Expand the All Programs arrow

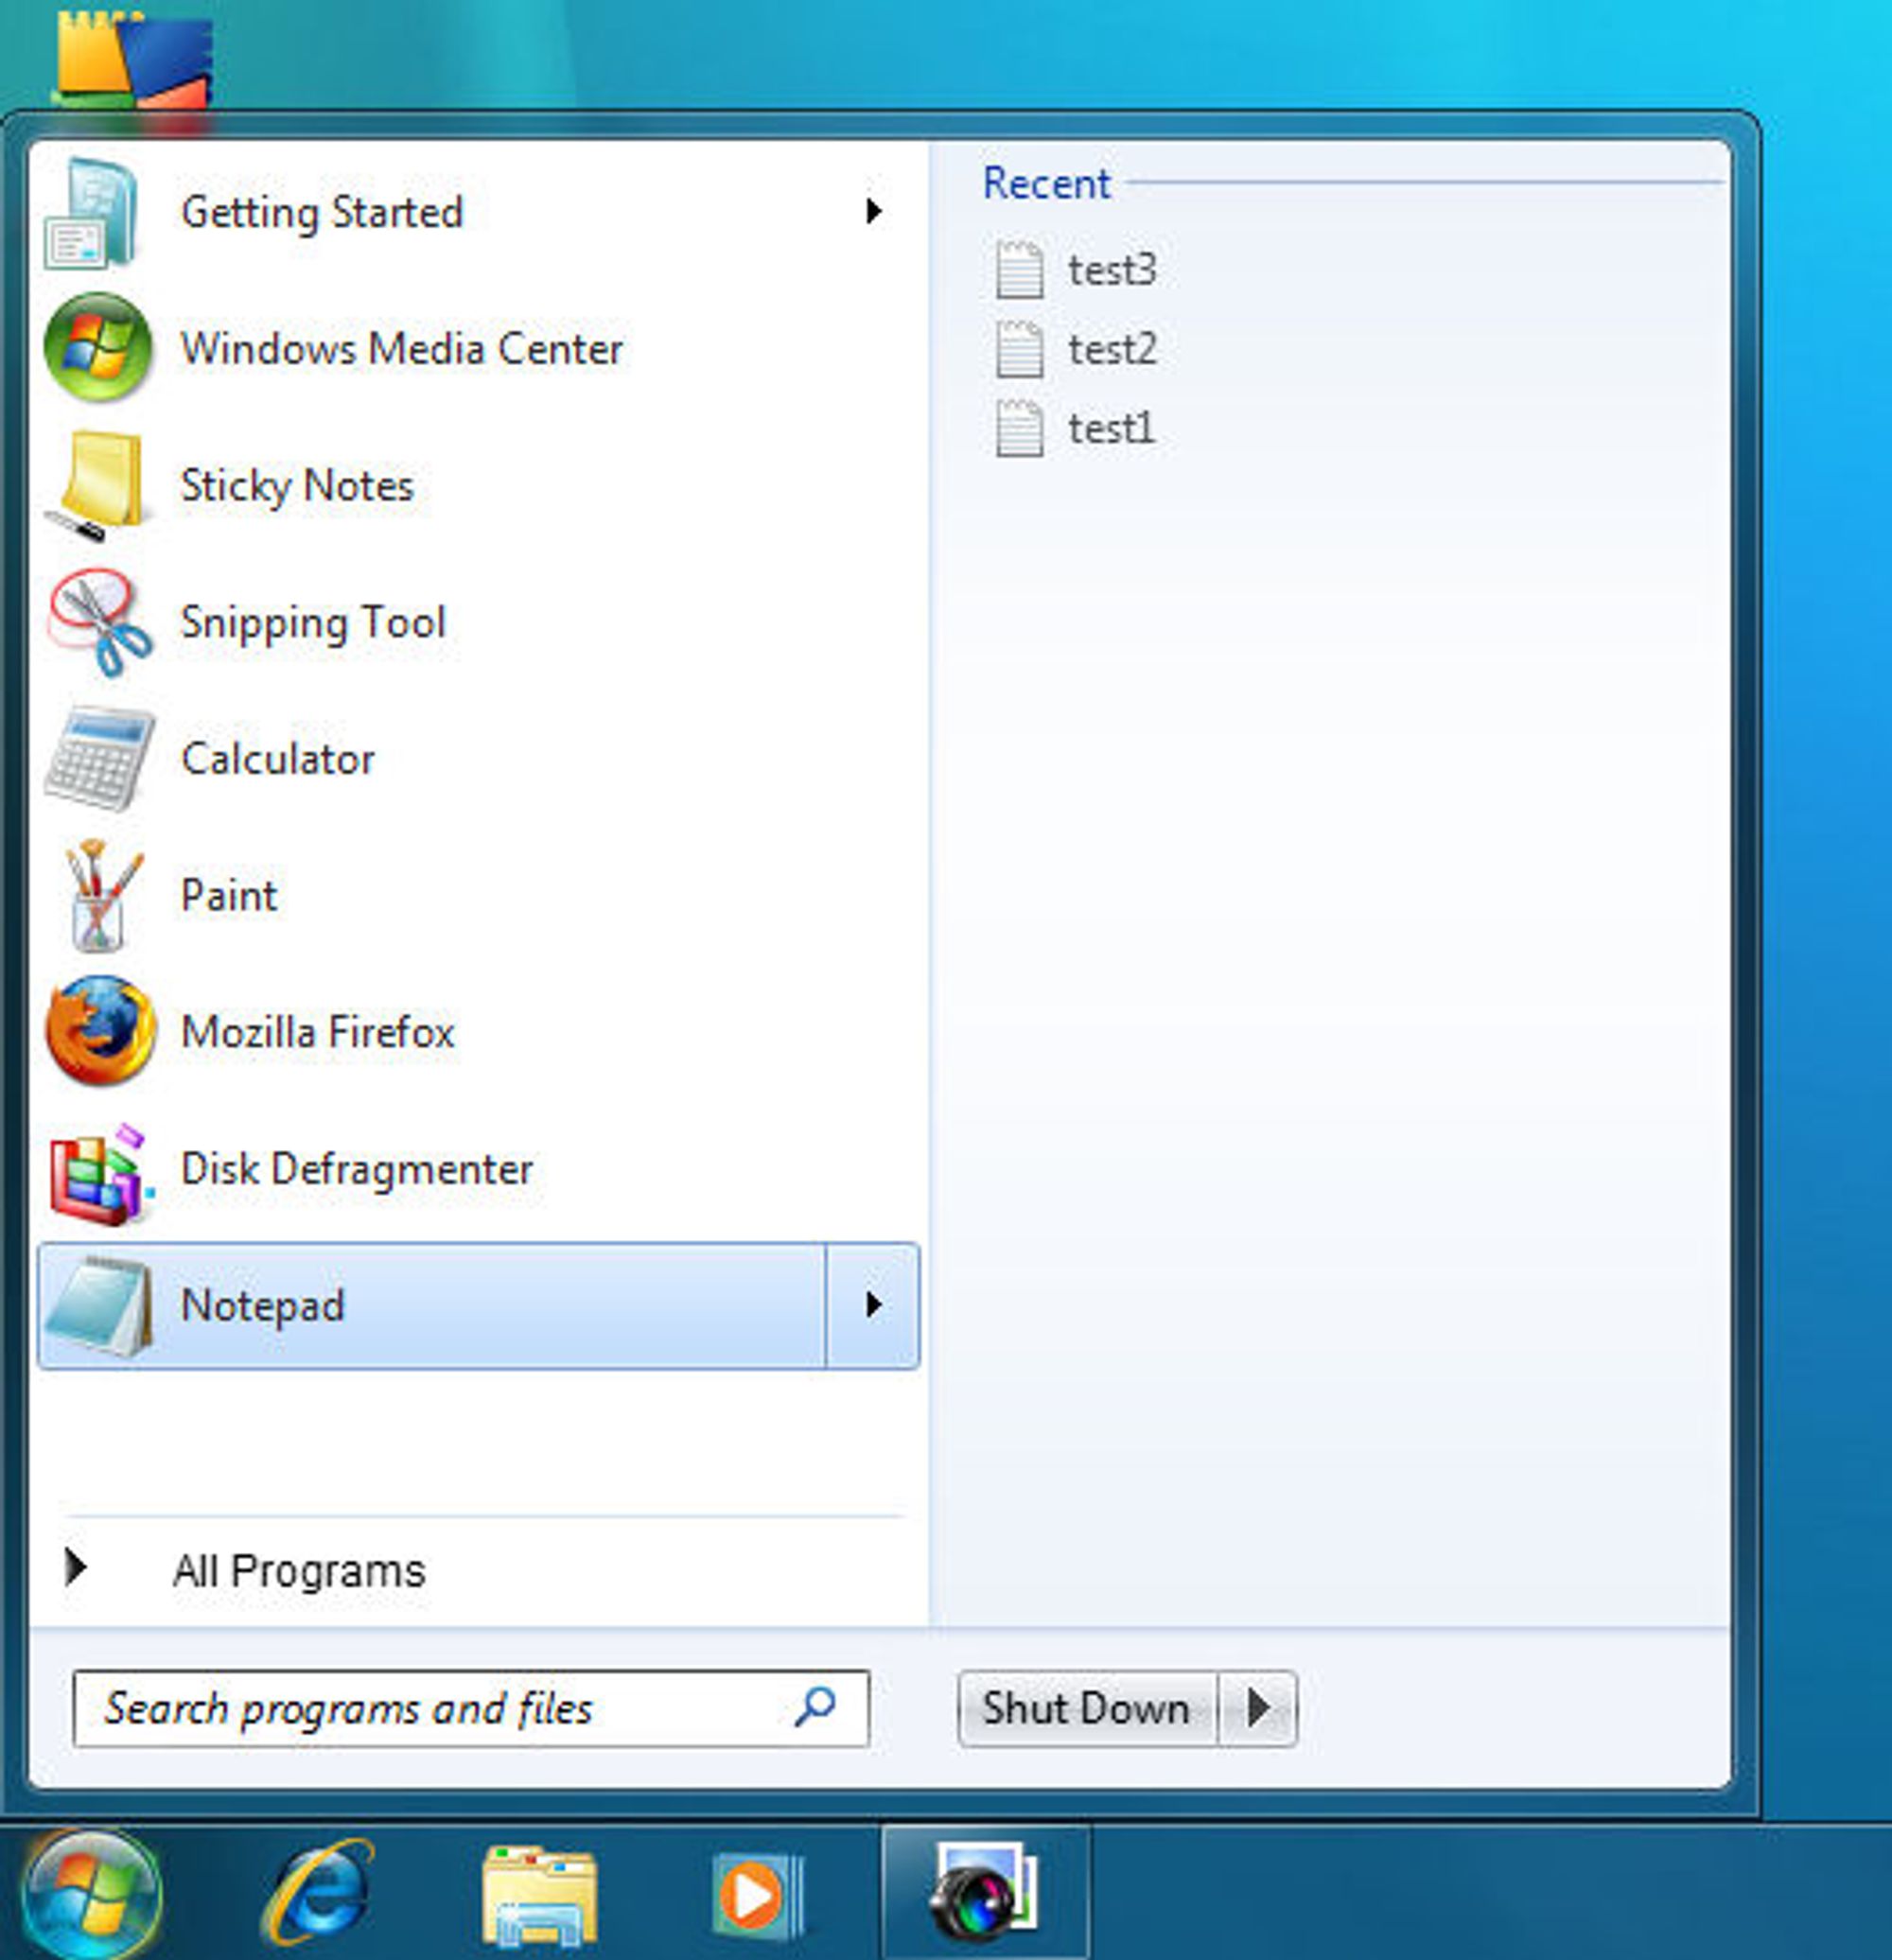76,1568
